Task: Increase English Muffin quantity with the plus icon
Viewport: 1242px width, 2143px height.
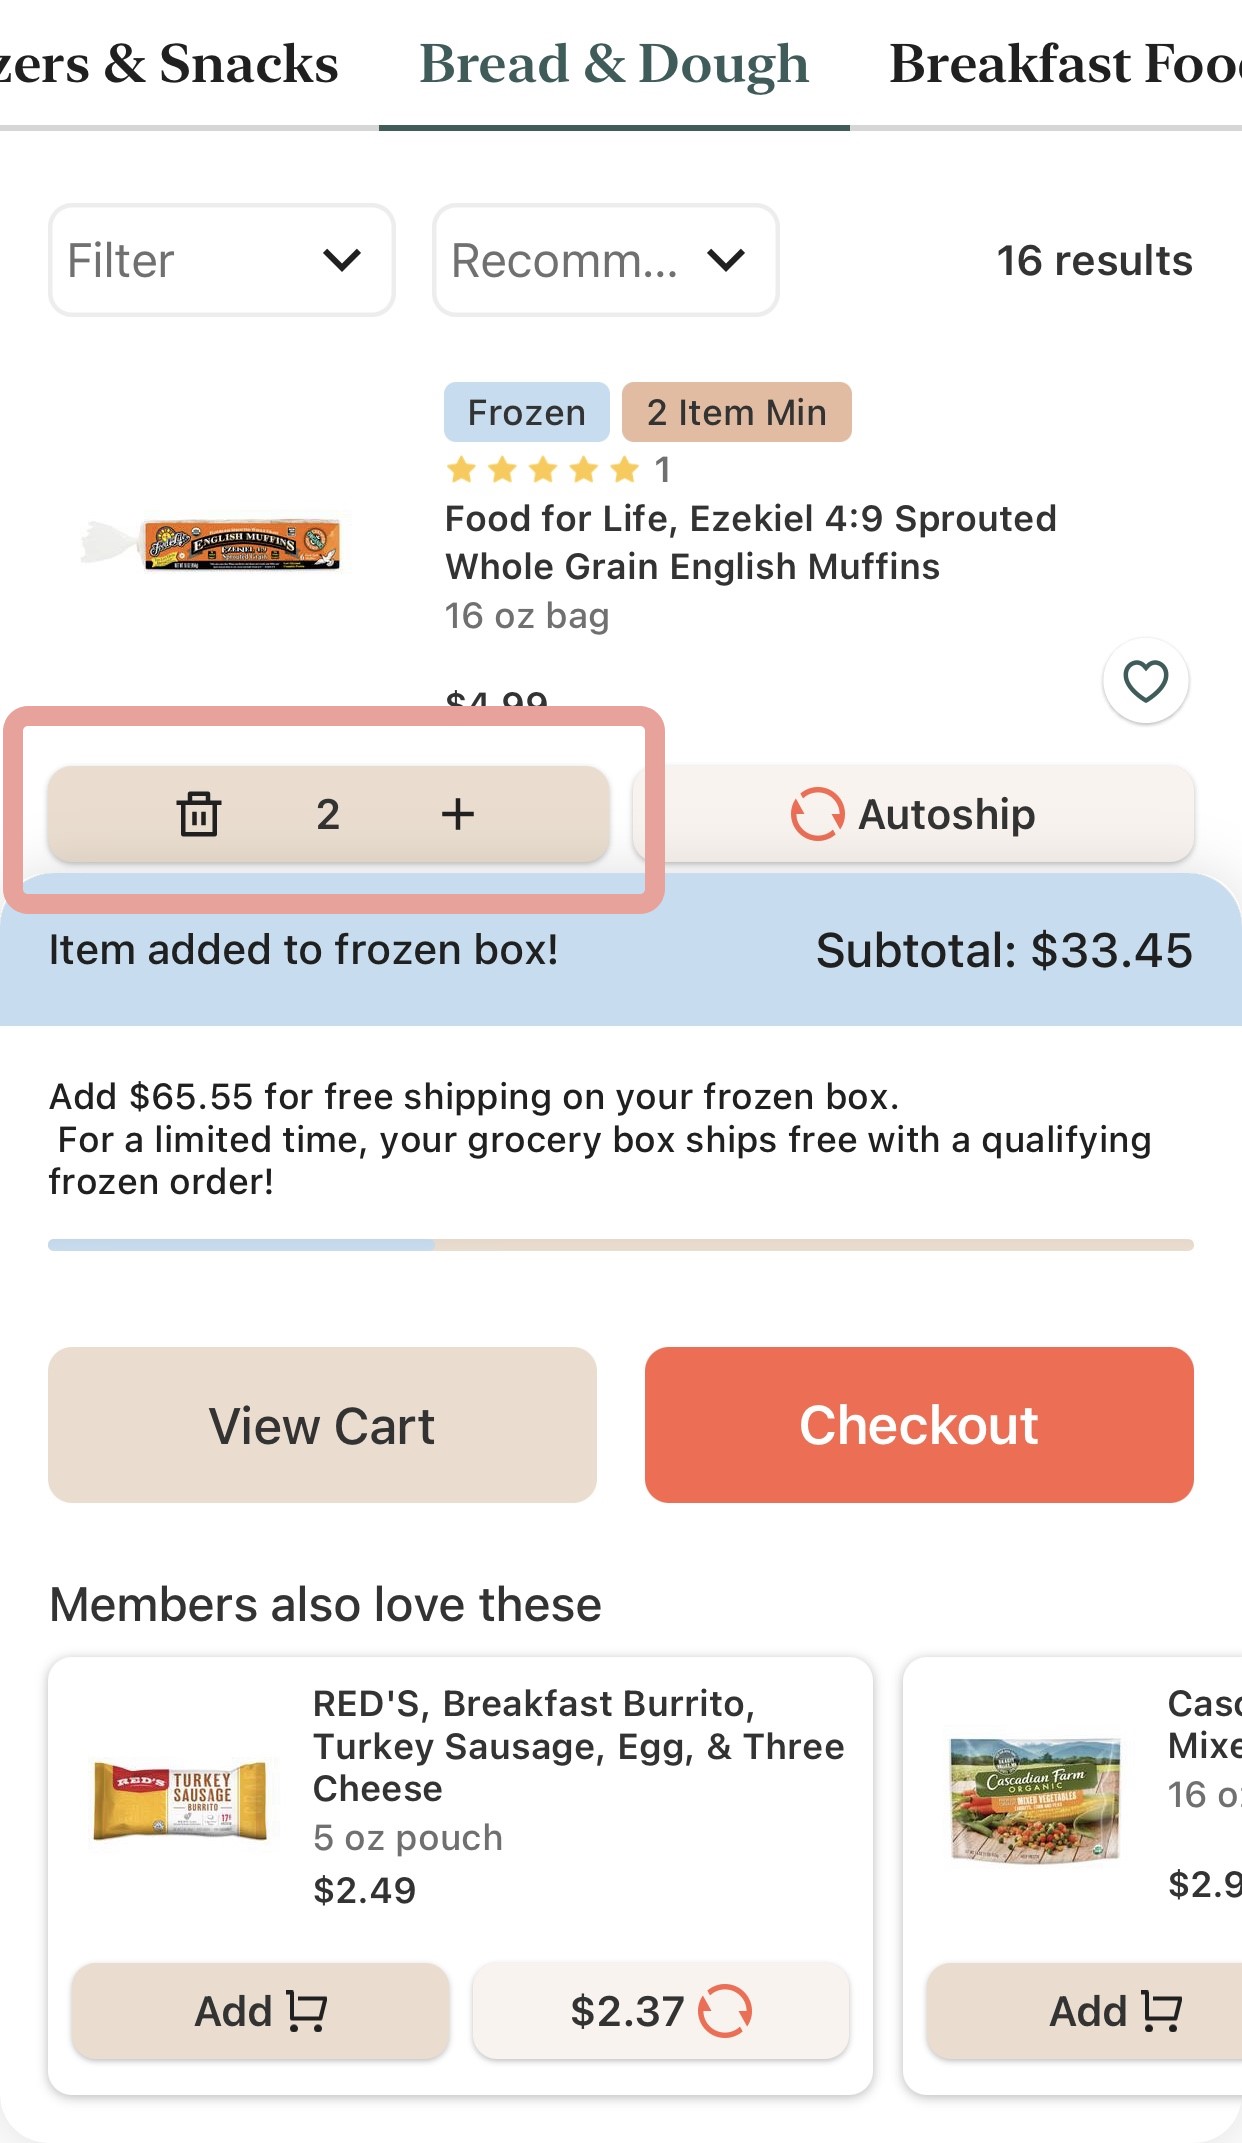Action: pos(458,814)
